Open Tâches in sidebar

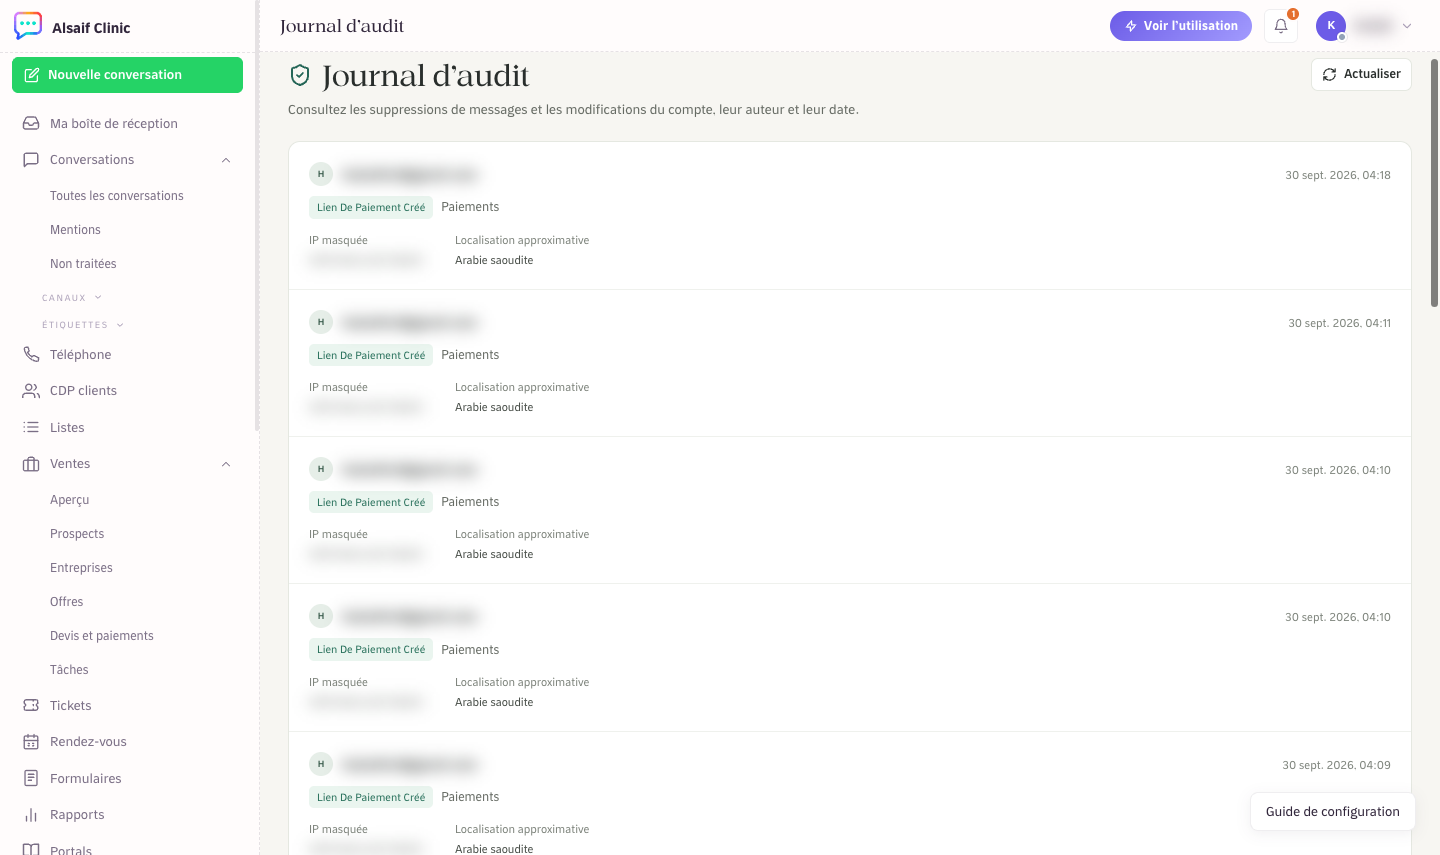(x=69, y=670)
